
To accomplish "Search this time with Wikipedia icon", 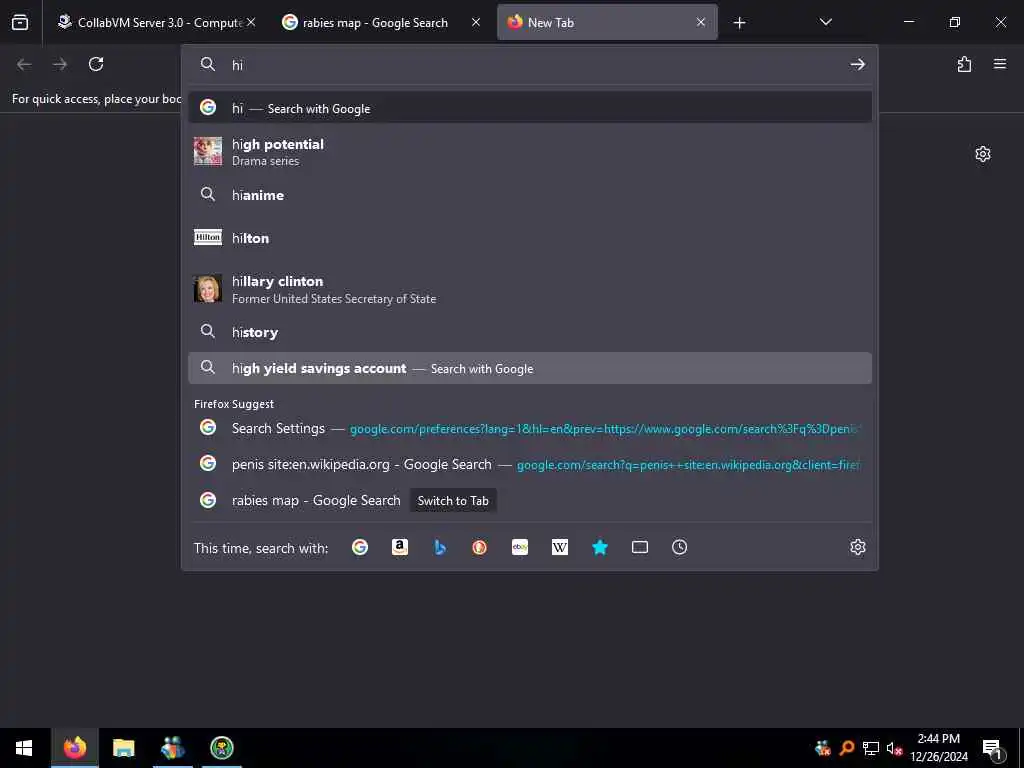I will tap(560, 547).
